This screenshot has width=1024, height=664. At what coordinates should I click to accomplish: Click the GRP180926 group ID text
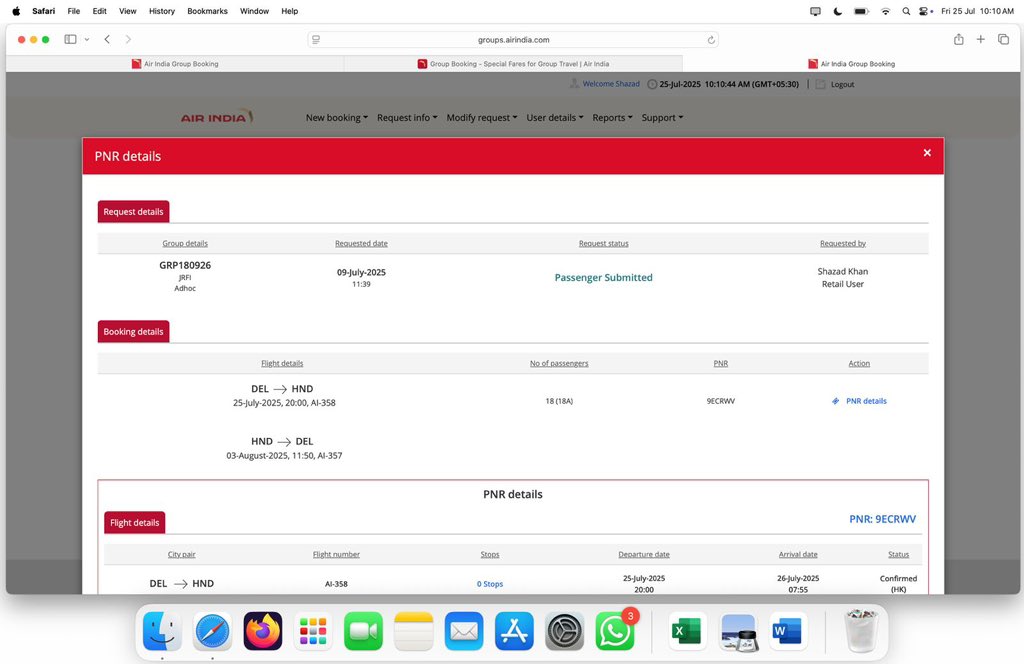[185, 265]
